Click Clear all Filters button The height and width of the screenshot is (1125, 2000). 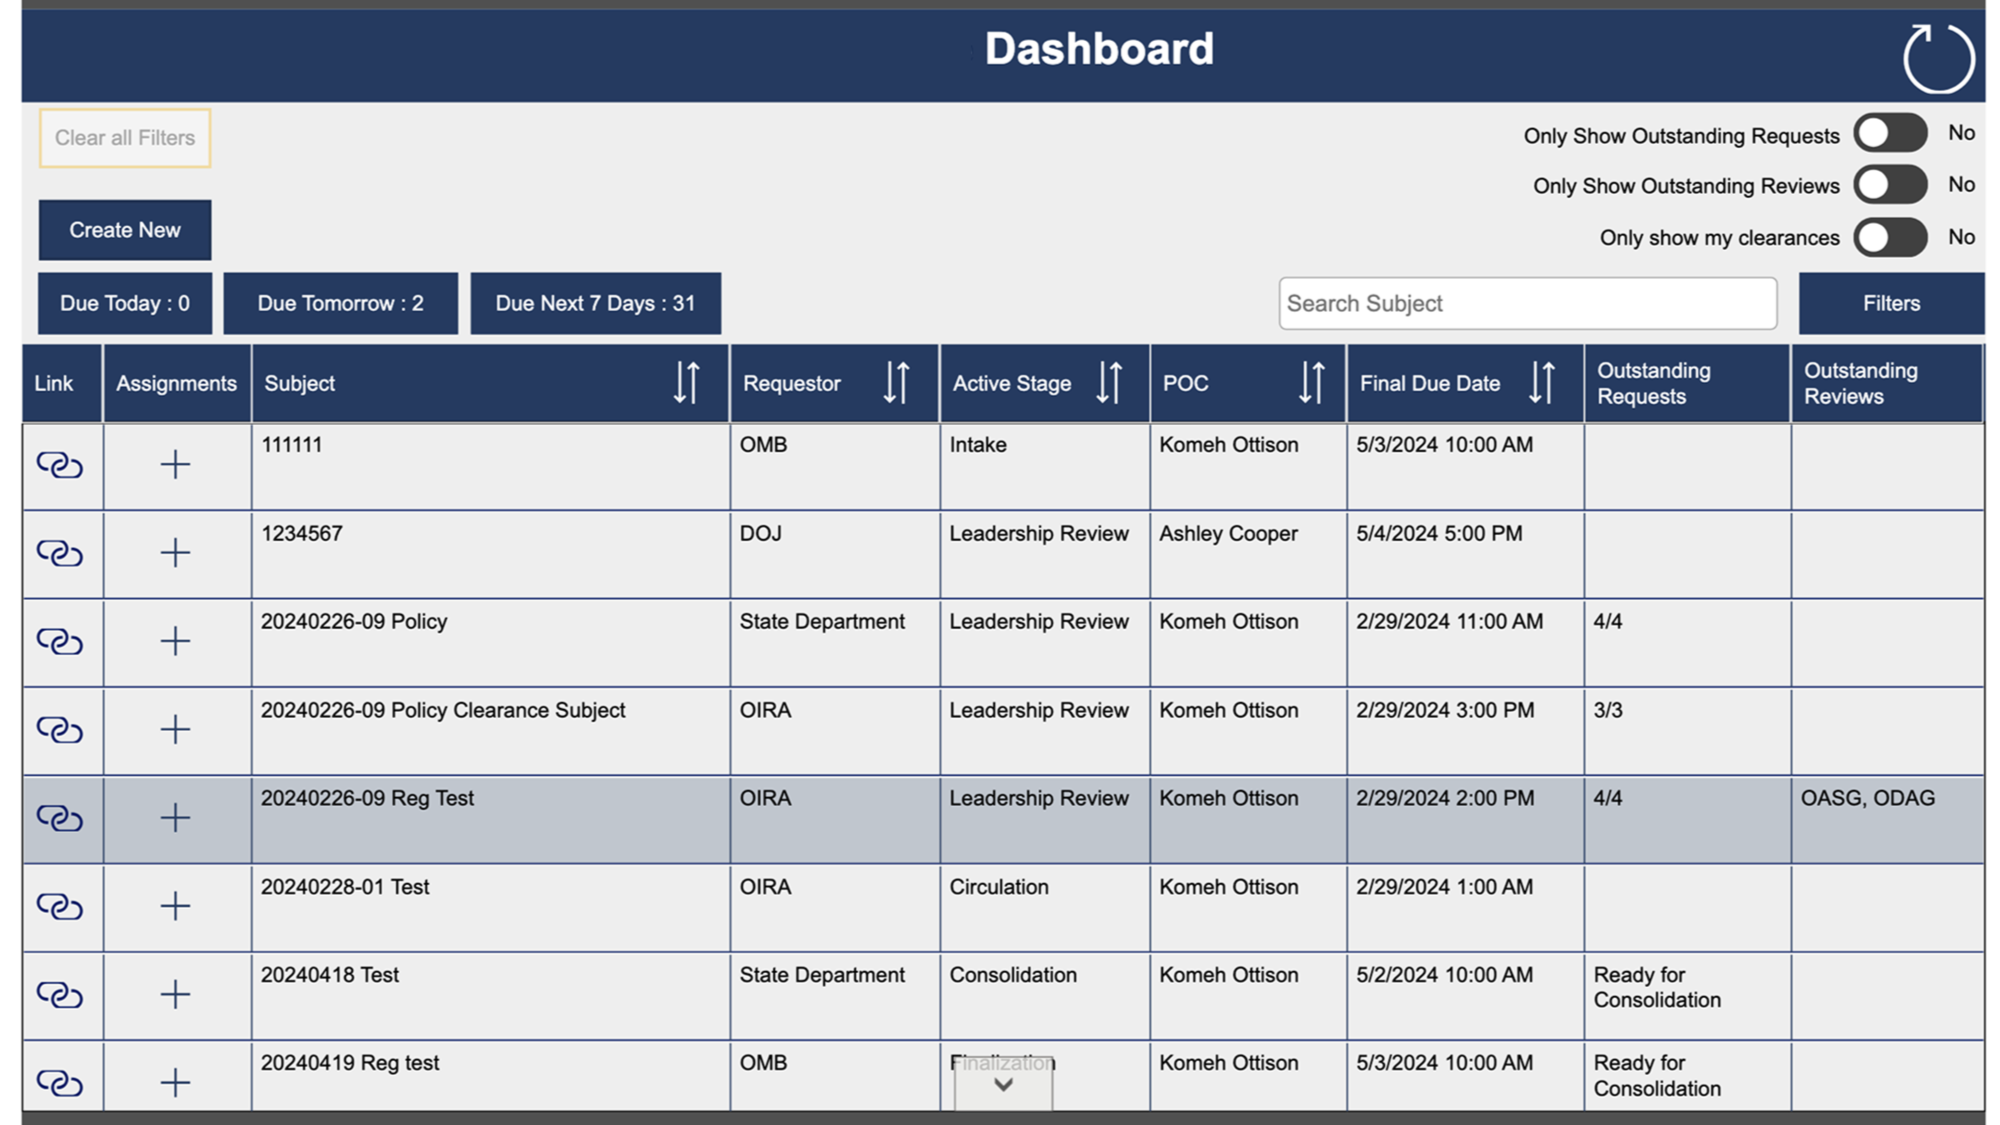125,138
